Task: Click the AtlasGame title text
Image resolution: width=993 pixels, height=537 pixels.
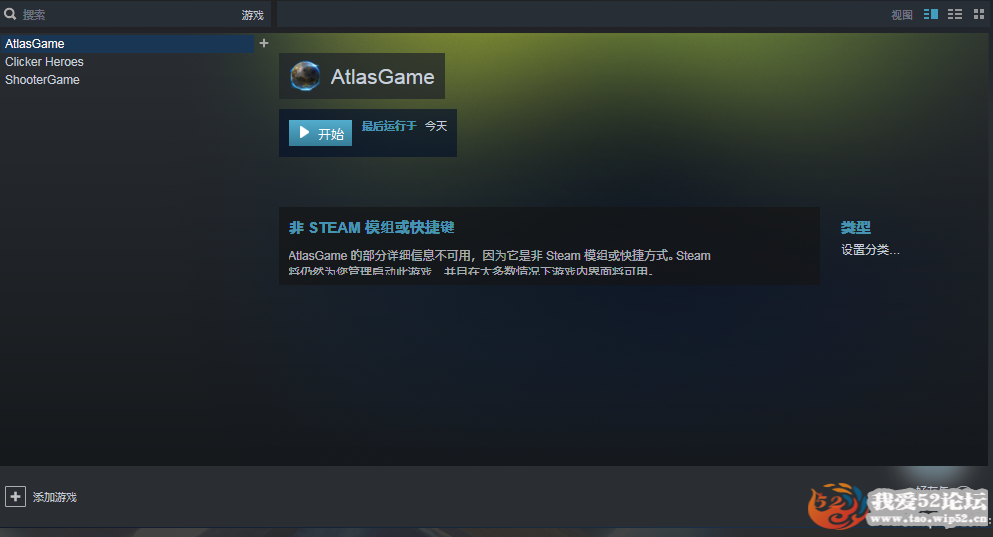Action: click(383, 77)
